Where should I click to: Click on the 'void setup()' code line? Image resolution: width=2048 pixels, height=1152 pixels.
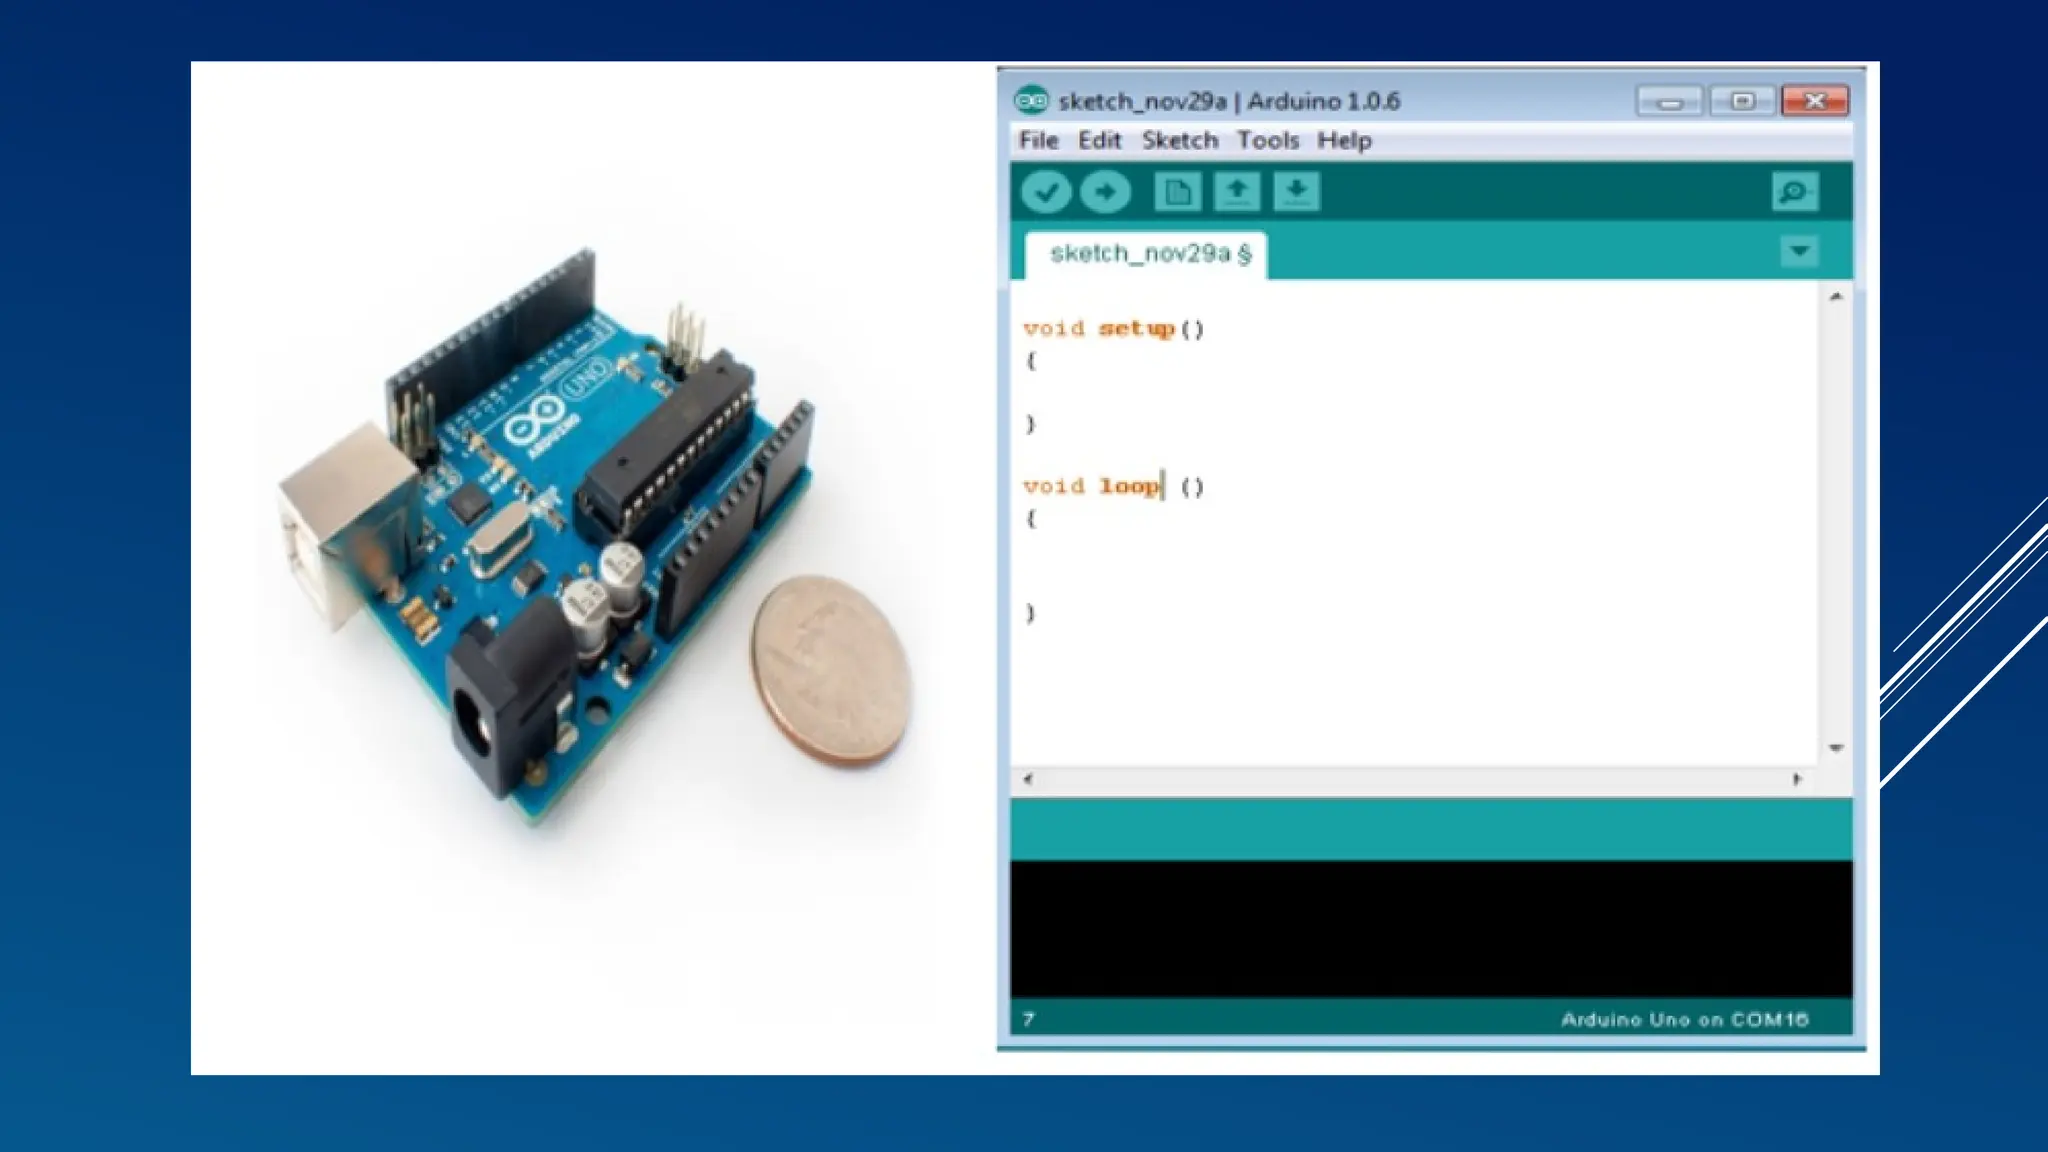coord(1114,329)
